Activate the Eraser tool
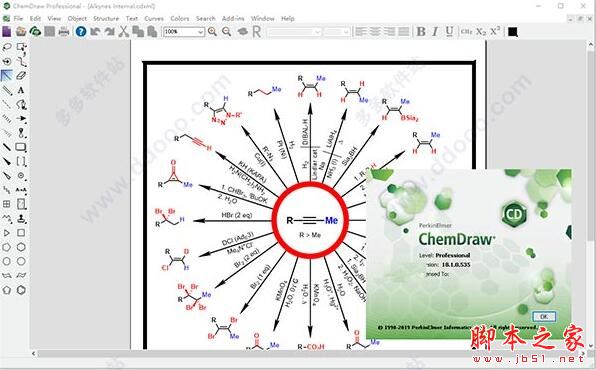596x370 pixels. coord(21,75)
